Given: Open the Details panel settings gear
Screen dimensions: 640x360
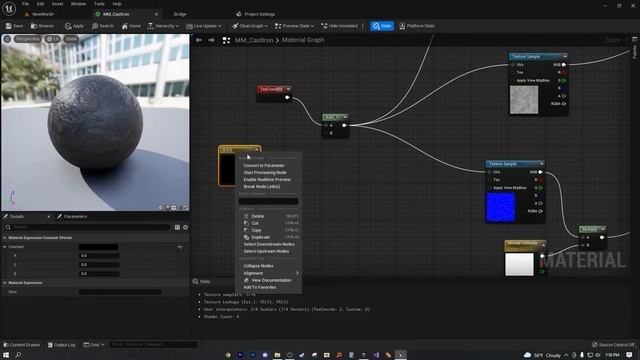Looking at the screenshot, I should tap(185, 227).
